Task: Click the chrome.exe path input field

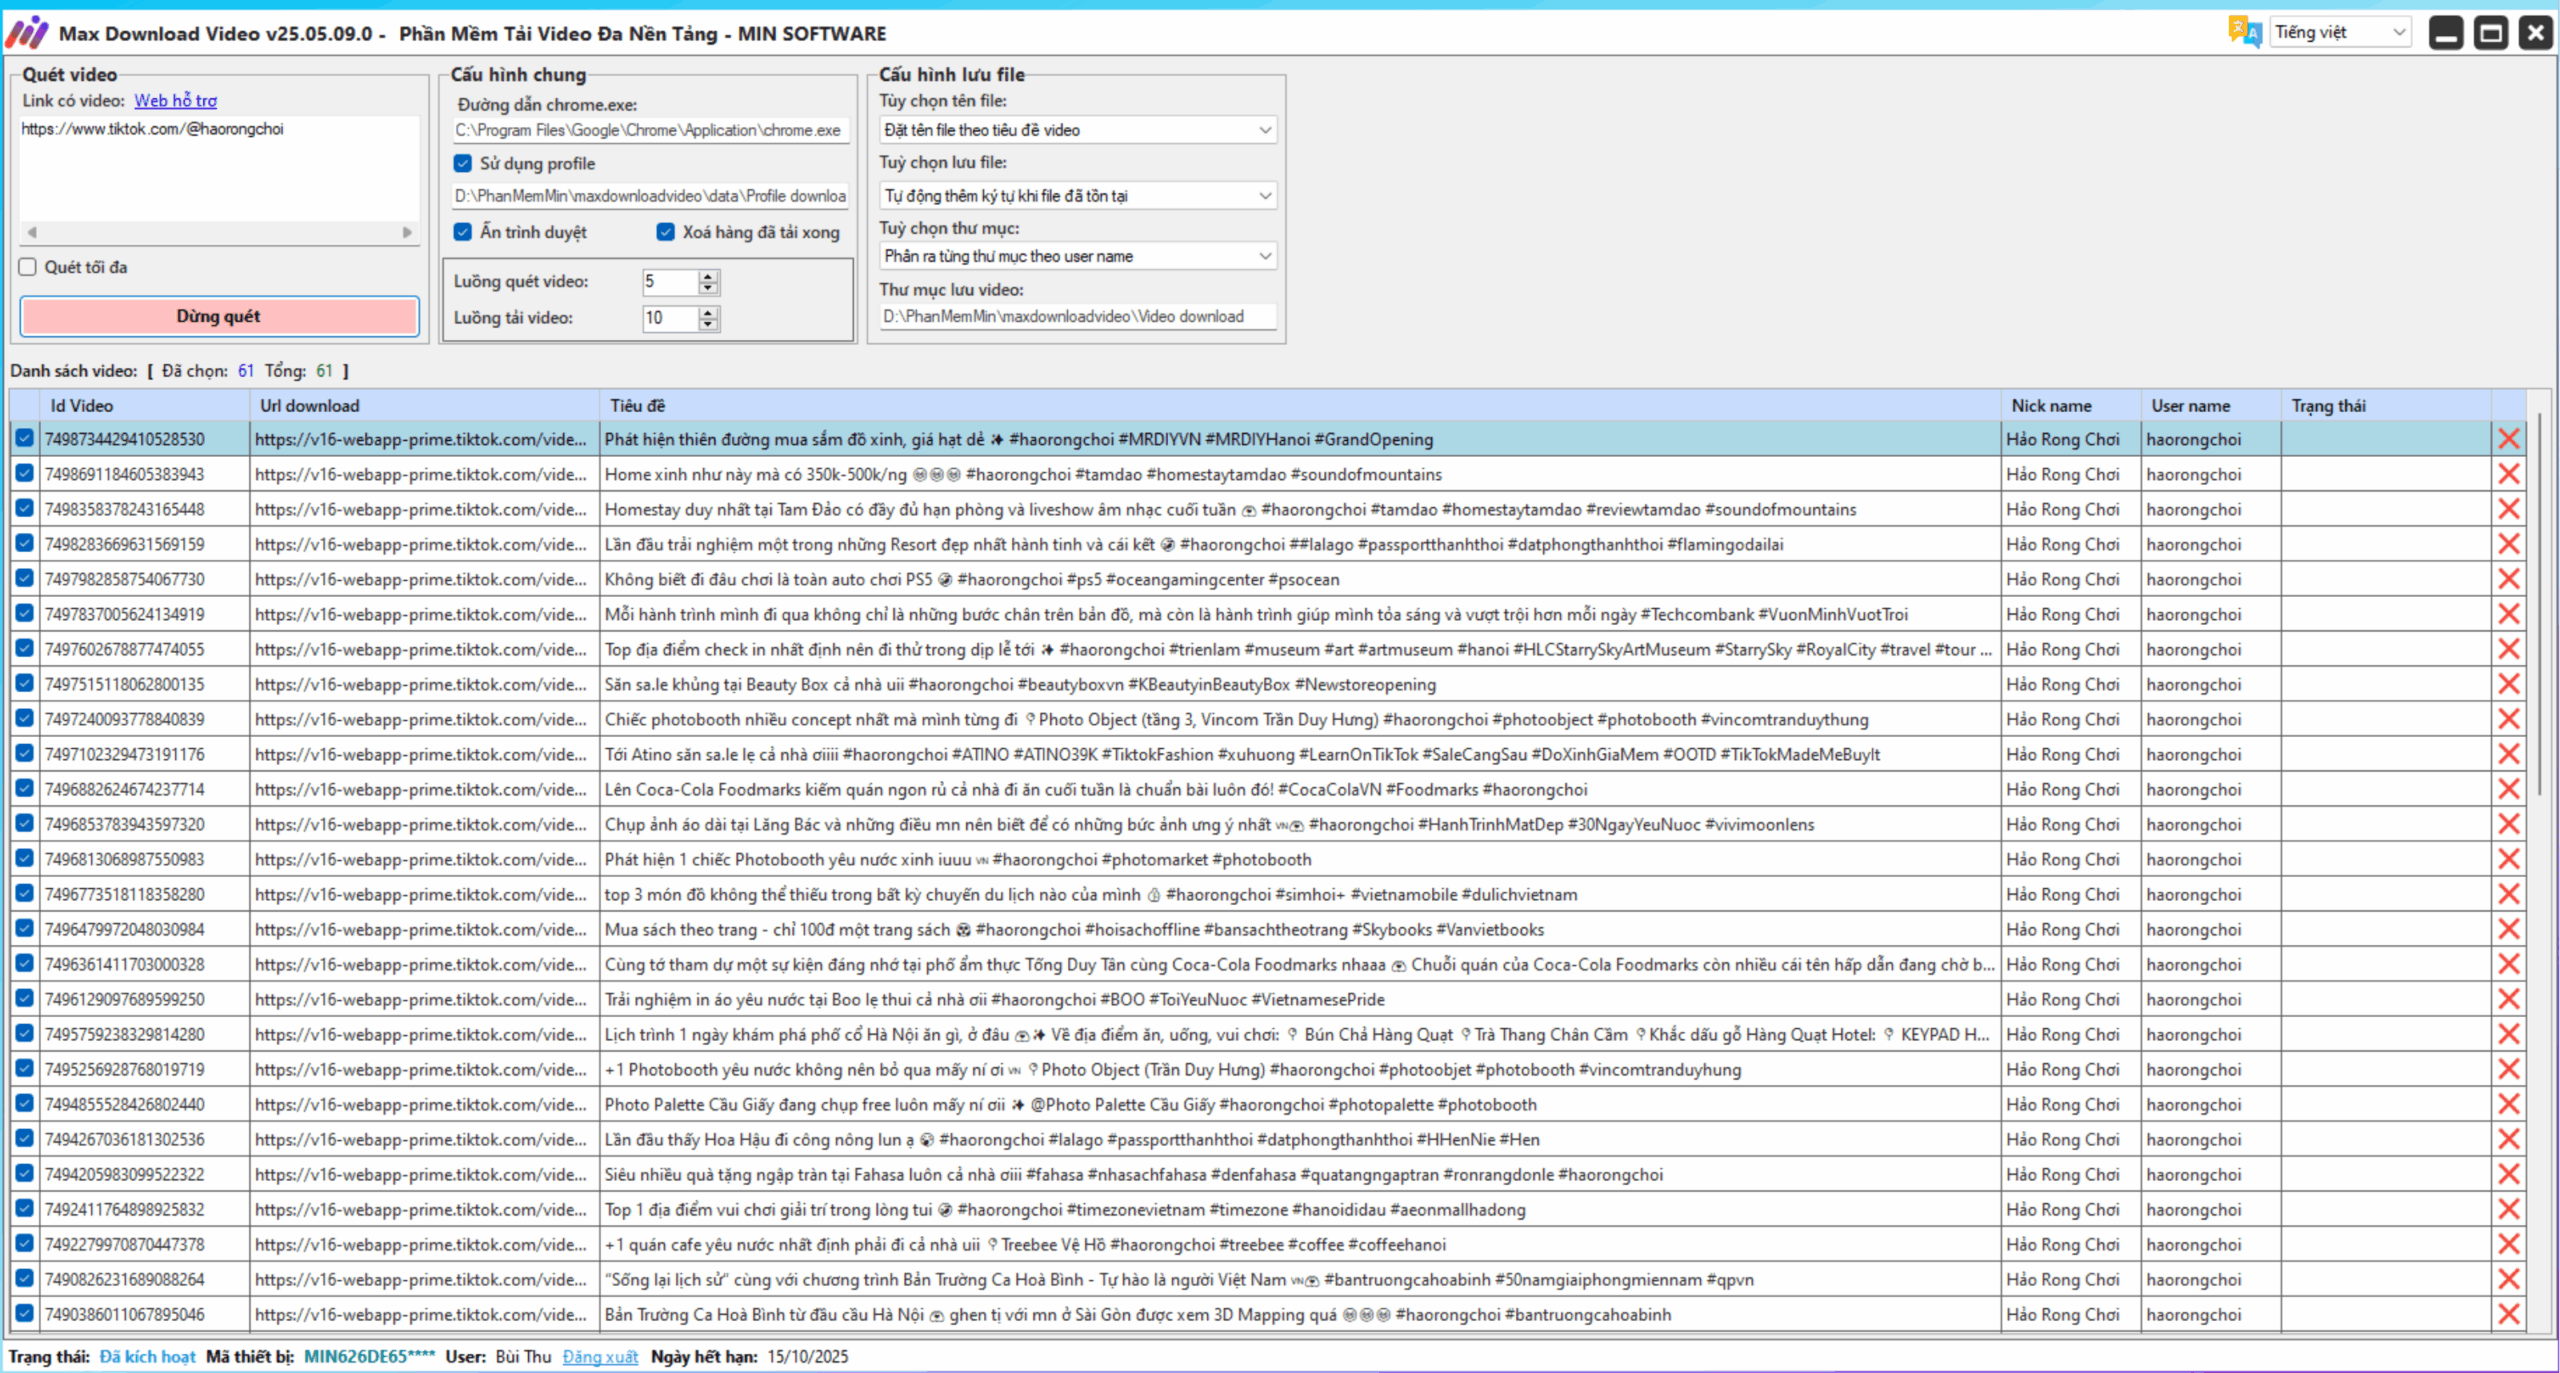Action: click(651, 130)
